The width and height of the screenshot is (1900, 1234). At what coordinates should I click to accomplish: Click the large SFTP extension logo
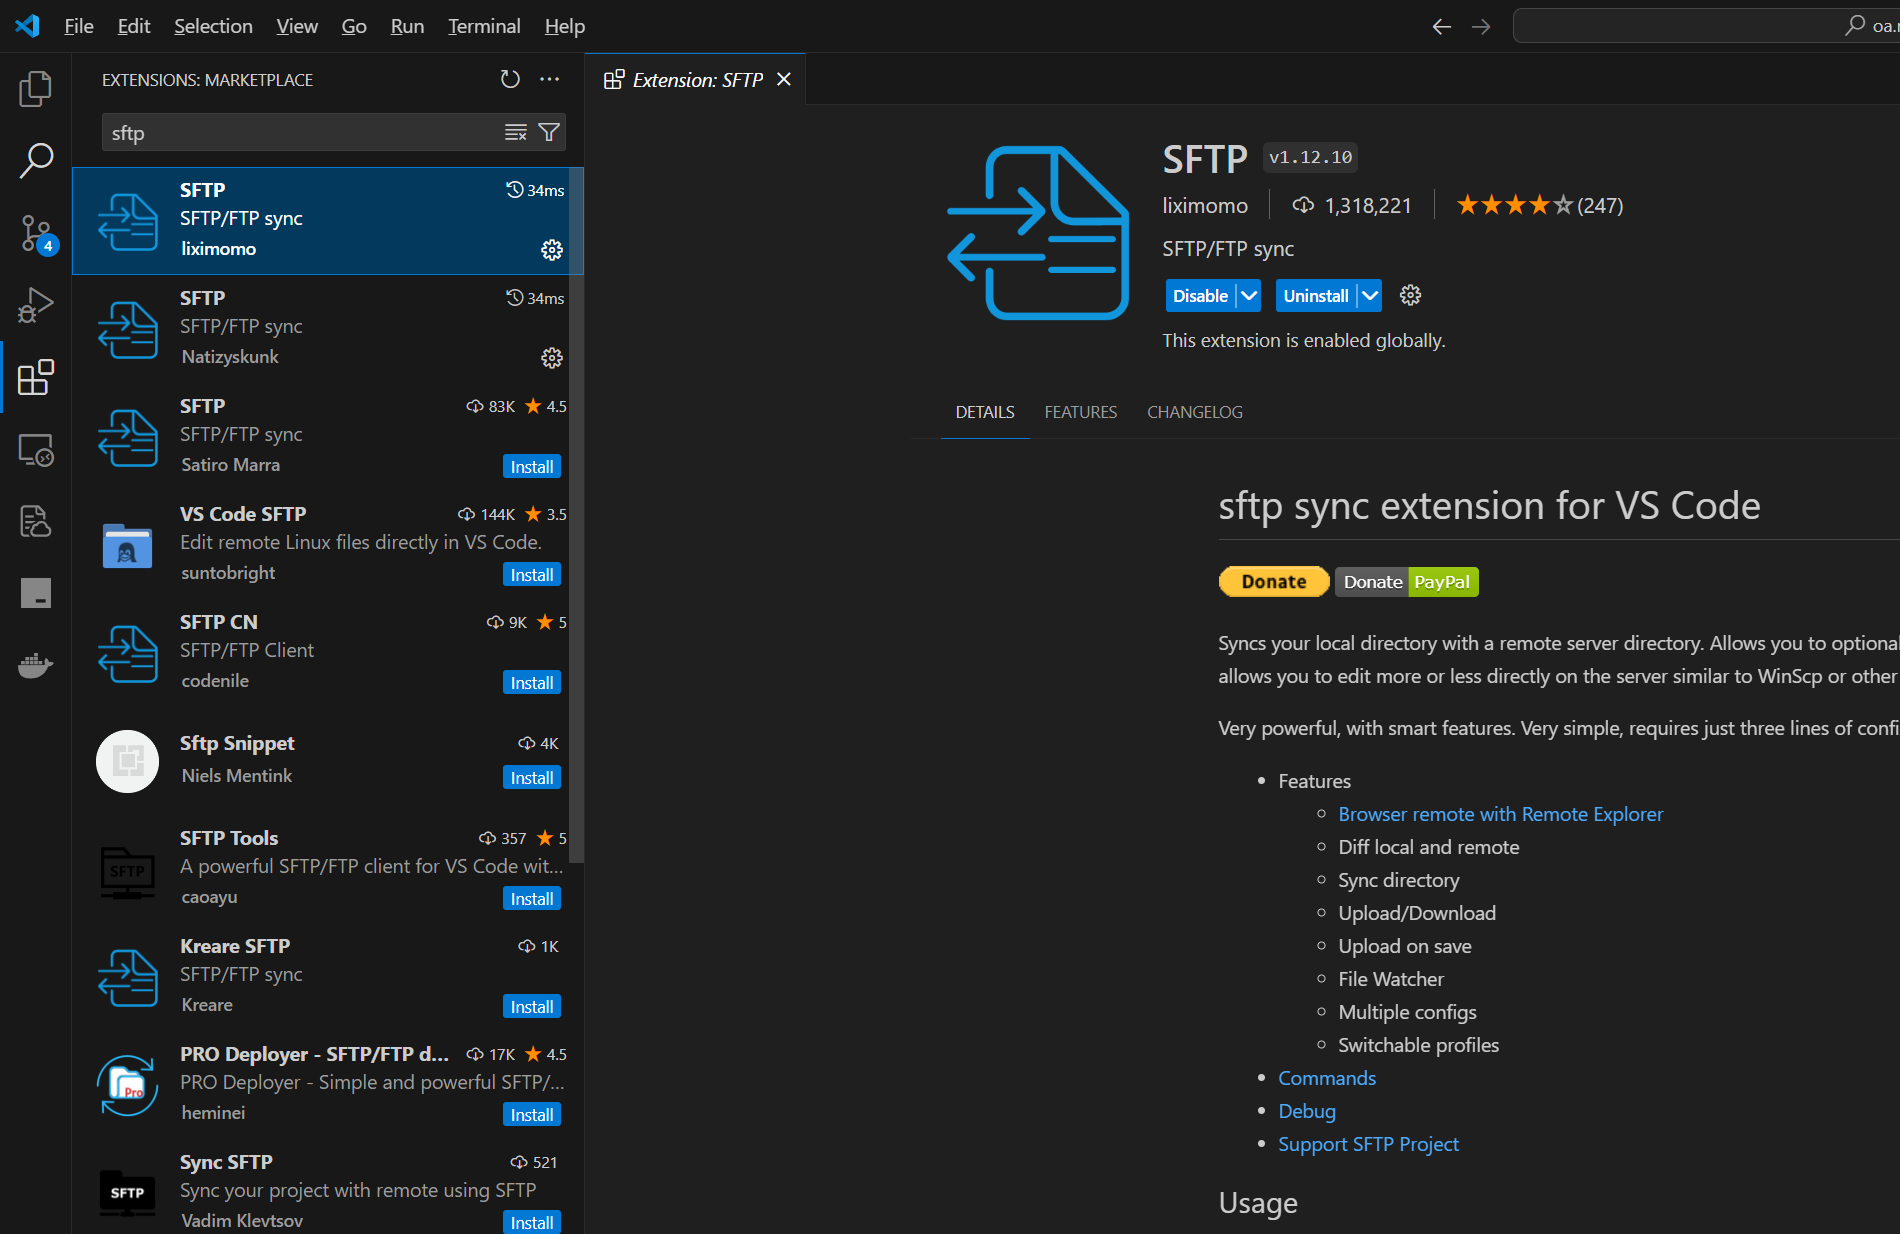[1038, 233]
